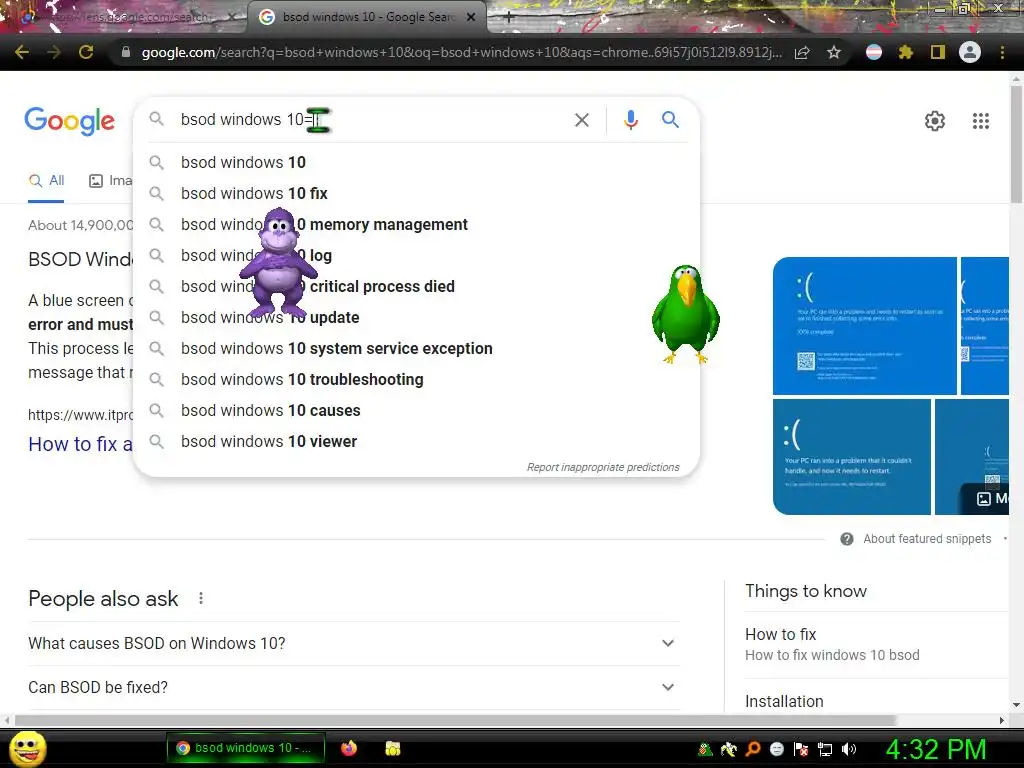
Task: Click the Google logo
Action: (x=70, y=121)
